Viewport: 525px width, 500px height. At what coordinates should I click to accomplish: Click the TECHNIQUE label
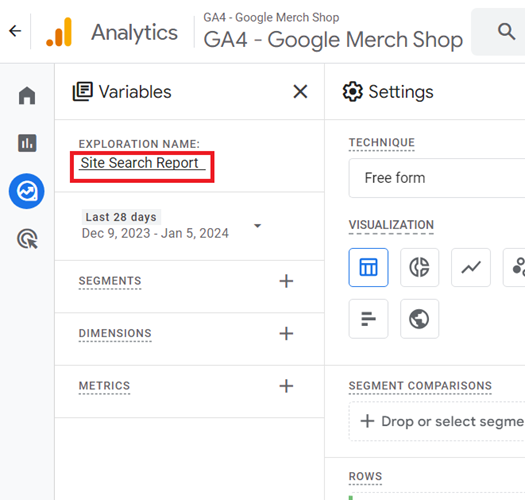[382, 143]
